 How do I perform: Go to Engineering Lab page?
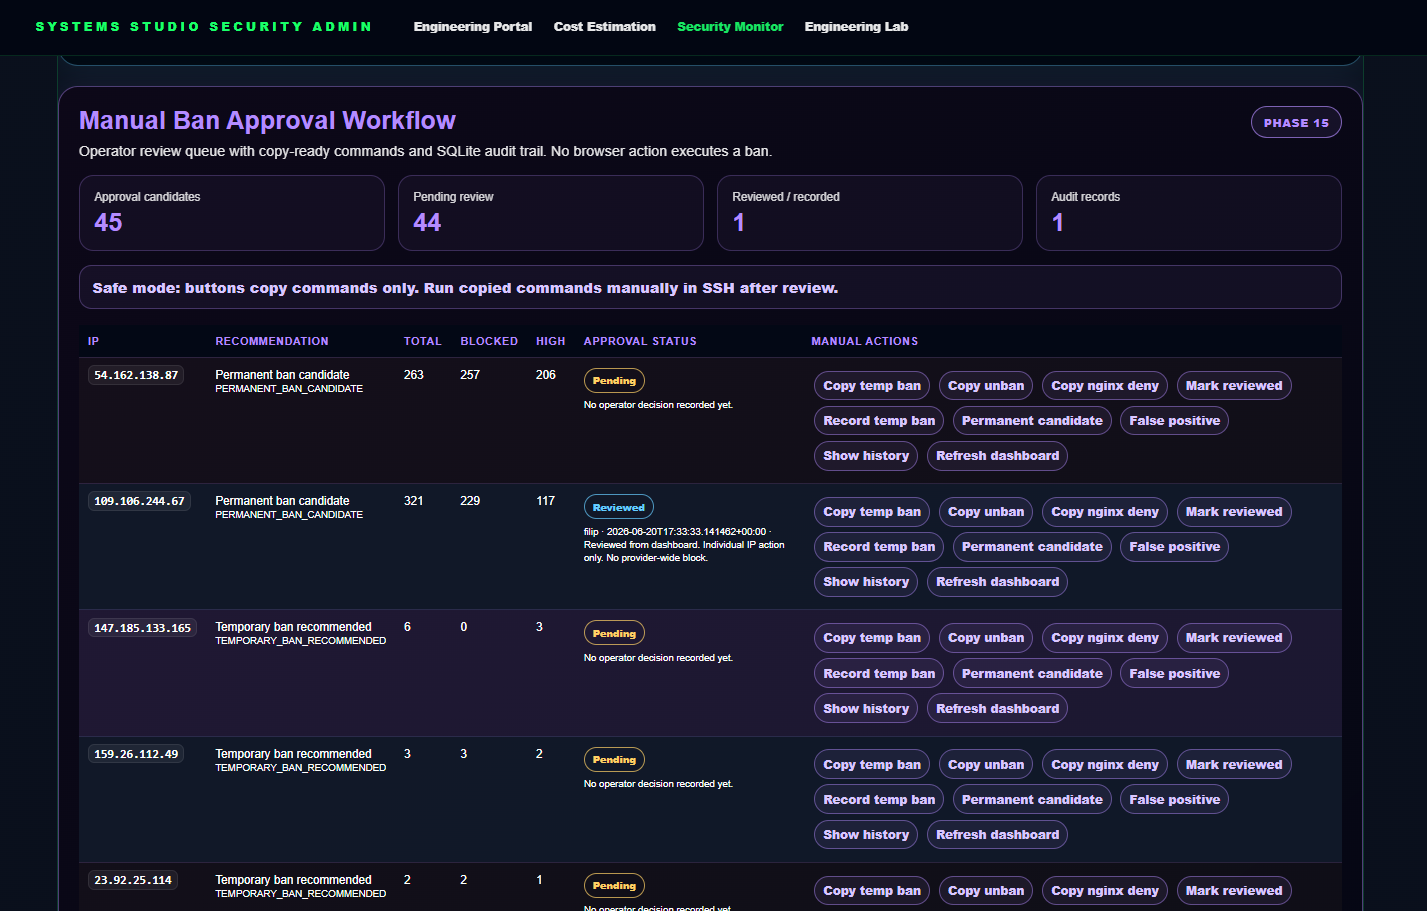tap(856, 27)
